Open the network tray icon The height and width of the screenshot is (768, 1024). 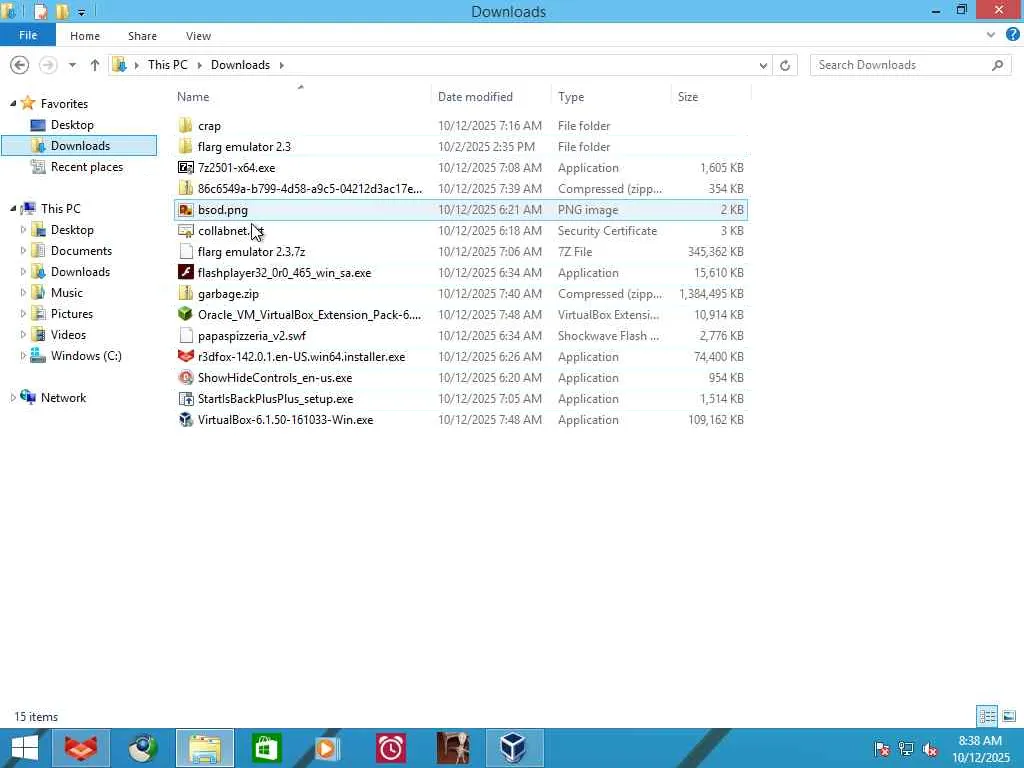click(906, 749)
